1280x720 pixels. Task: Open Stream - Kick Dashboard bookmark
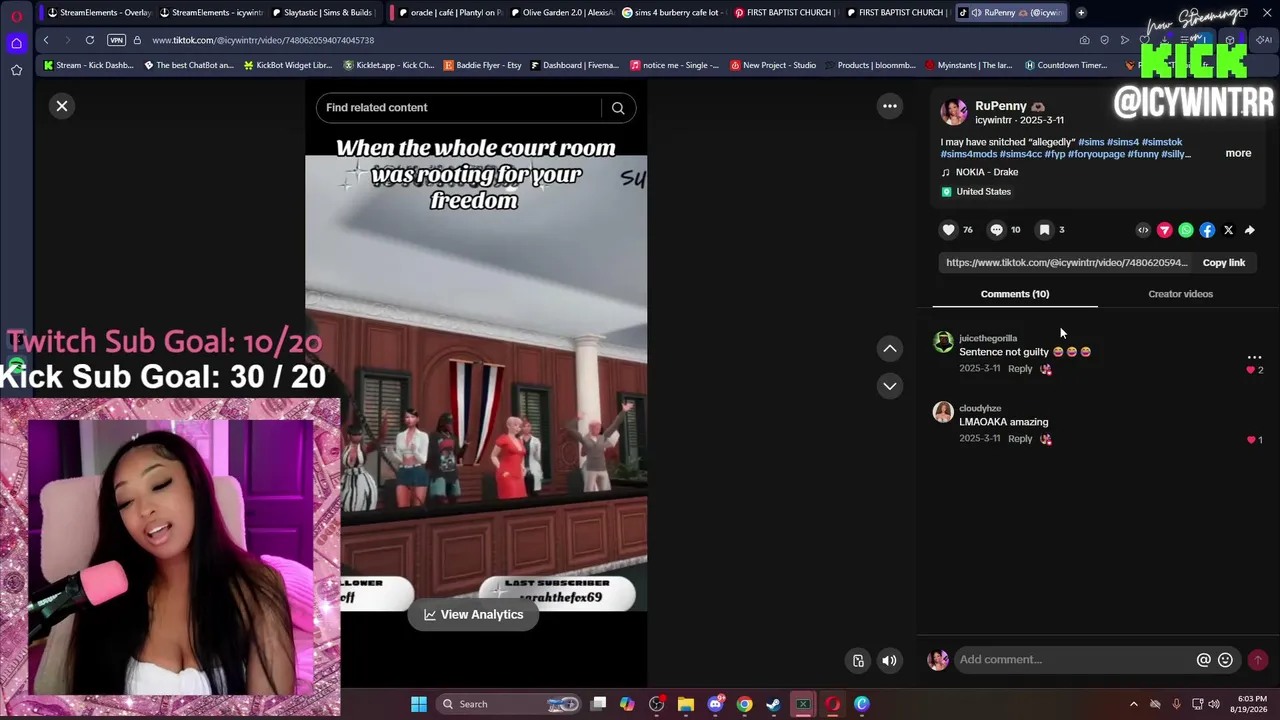click(88, 66)
